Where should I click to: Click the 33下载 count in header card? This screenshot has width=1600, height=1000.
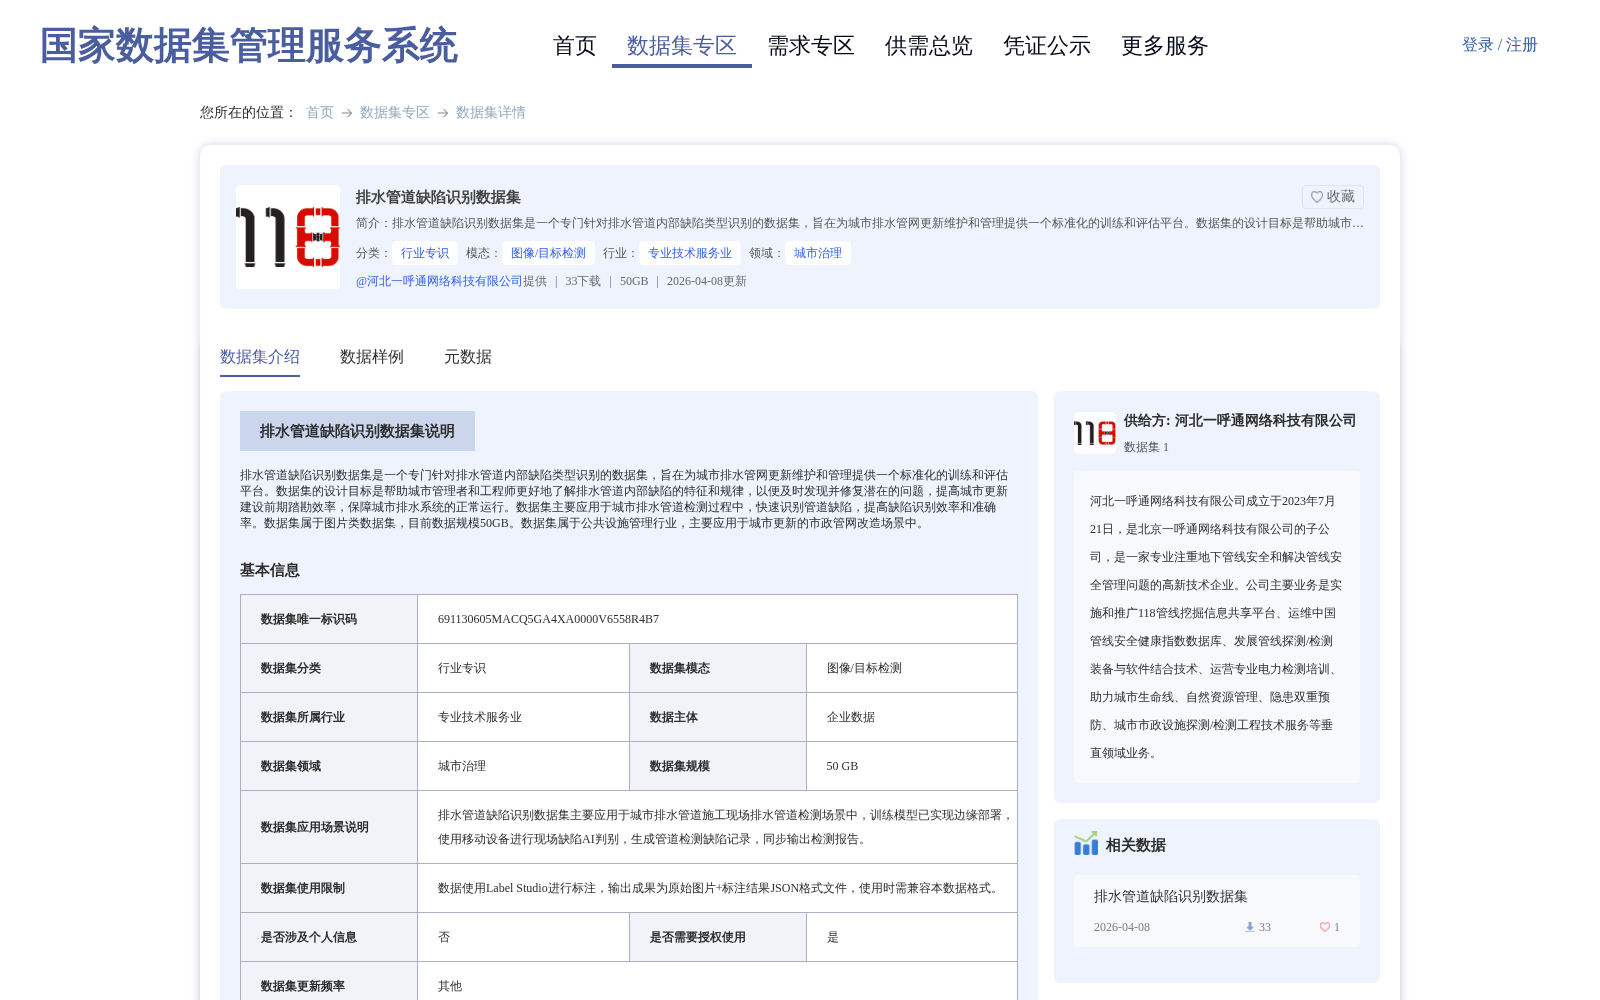[x=583, y=281]
